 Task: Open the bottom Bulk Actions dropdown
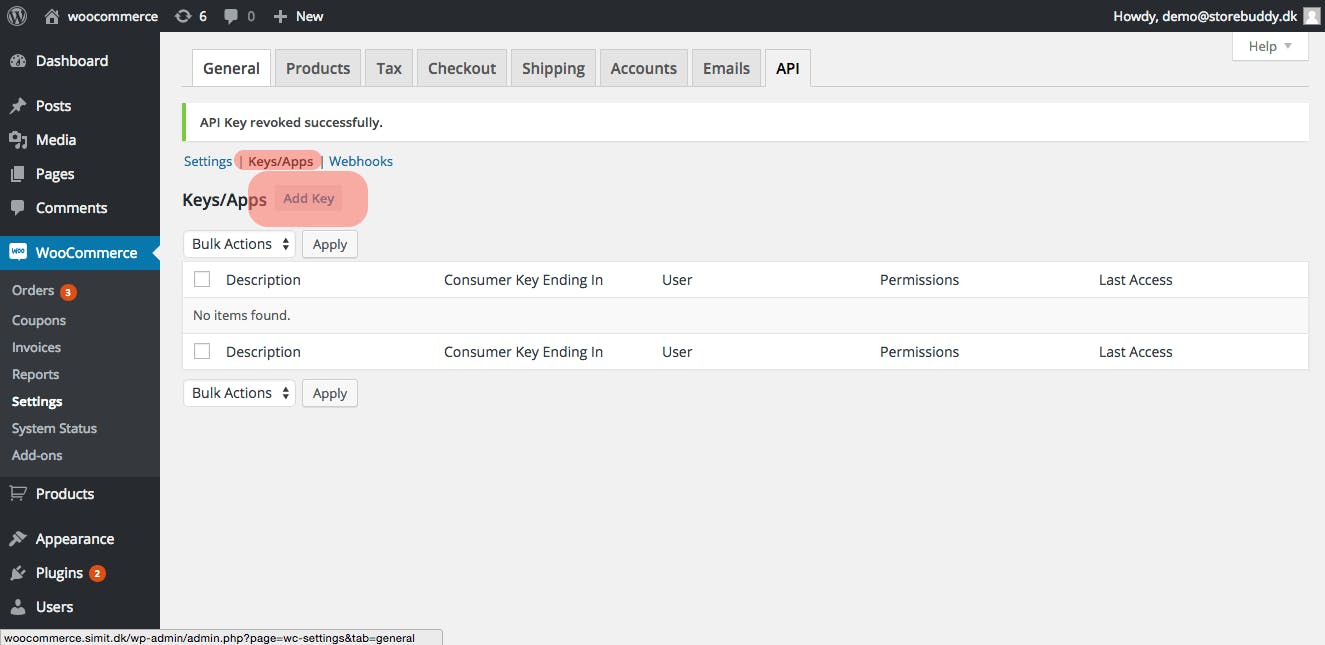239,393
